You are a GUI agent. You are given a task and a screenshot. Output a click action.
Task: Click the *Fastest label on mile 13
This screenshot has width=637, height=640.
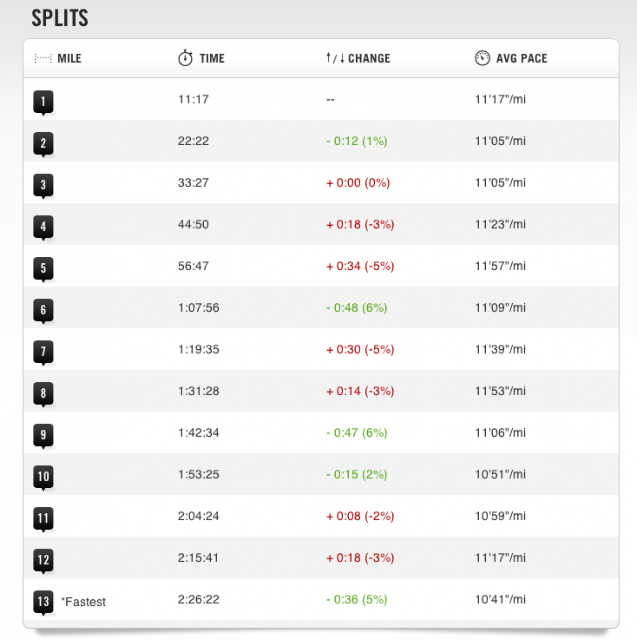point(83,602)
